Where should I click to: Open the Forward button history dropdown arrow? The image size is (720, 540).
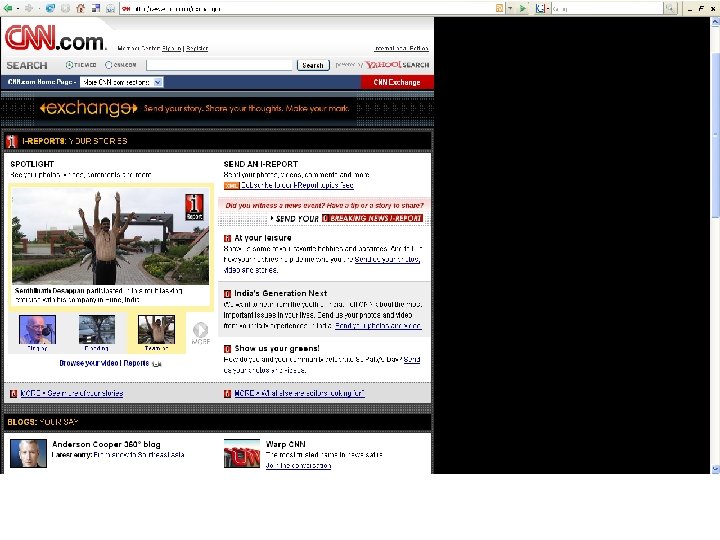tap(39, 8)
